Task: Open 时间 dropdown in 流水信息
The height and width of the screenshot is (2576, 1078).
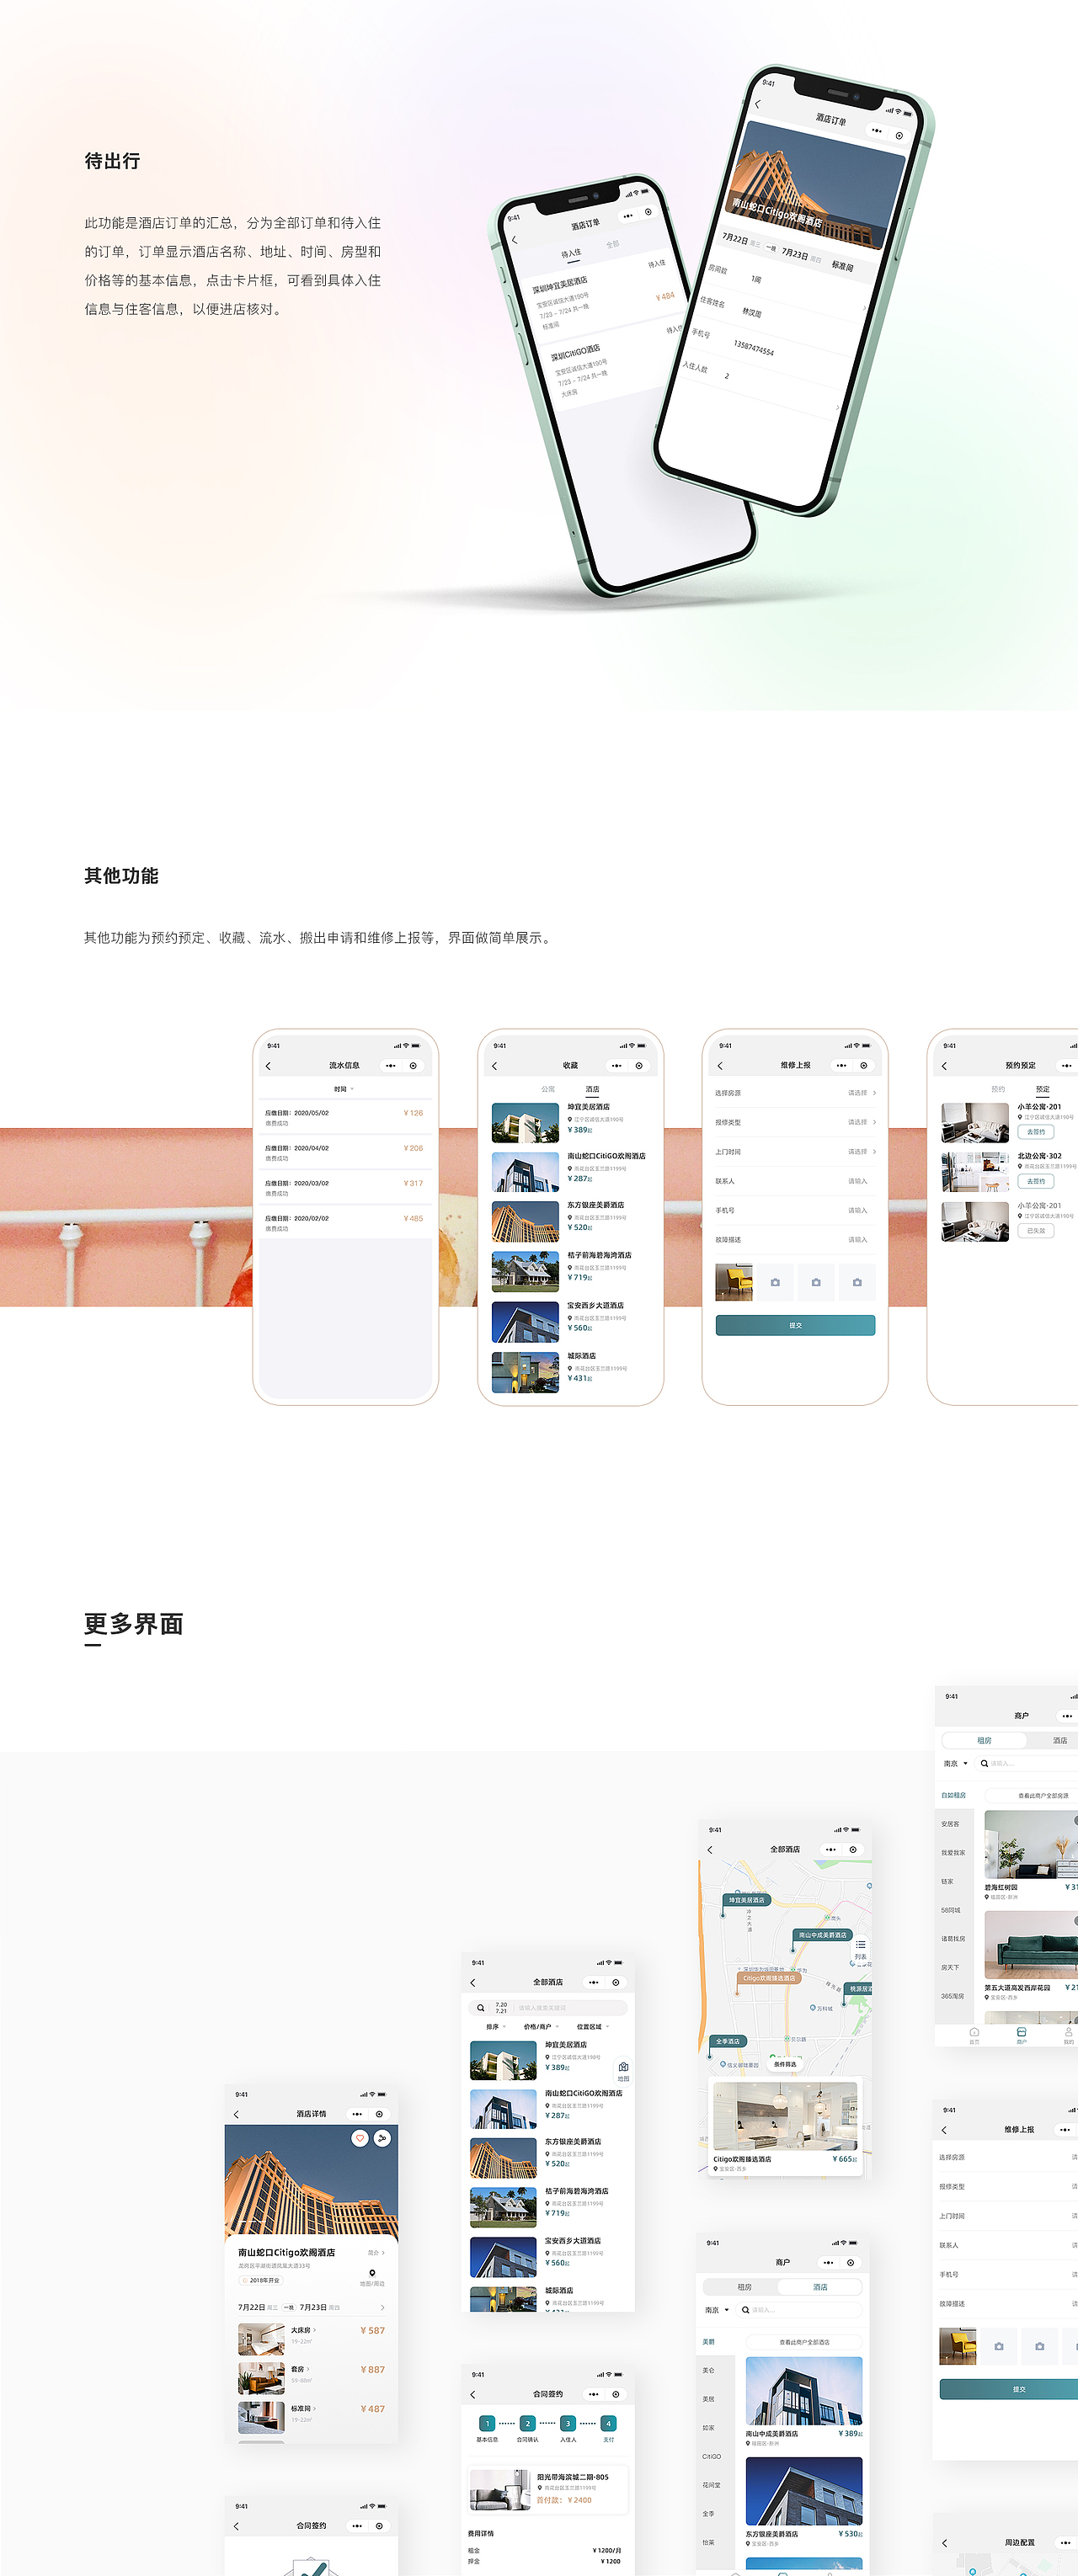Action: (344, 1089)
